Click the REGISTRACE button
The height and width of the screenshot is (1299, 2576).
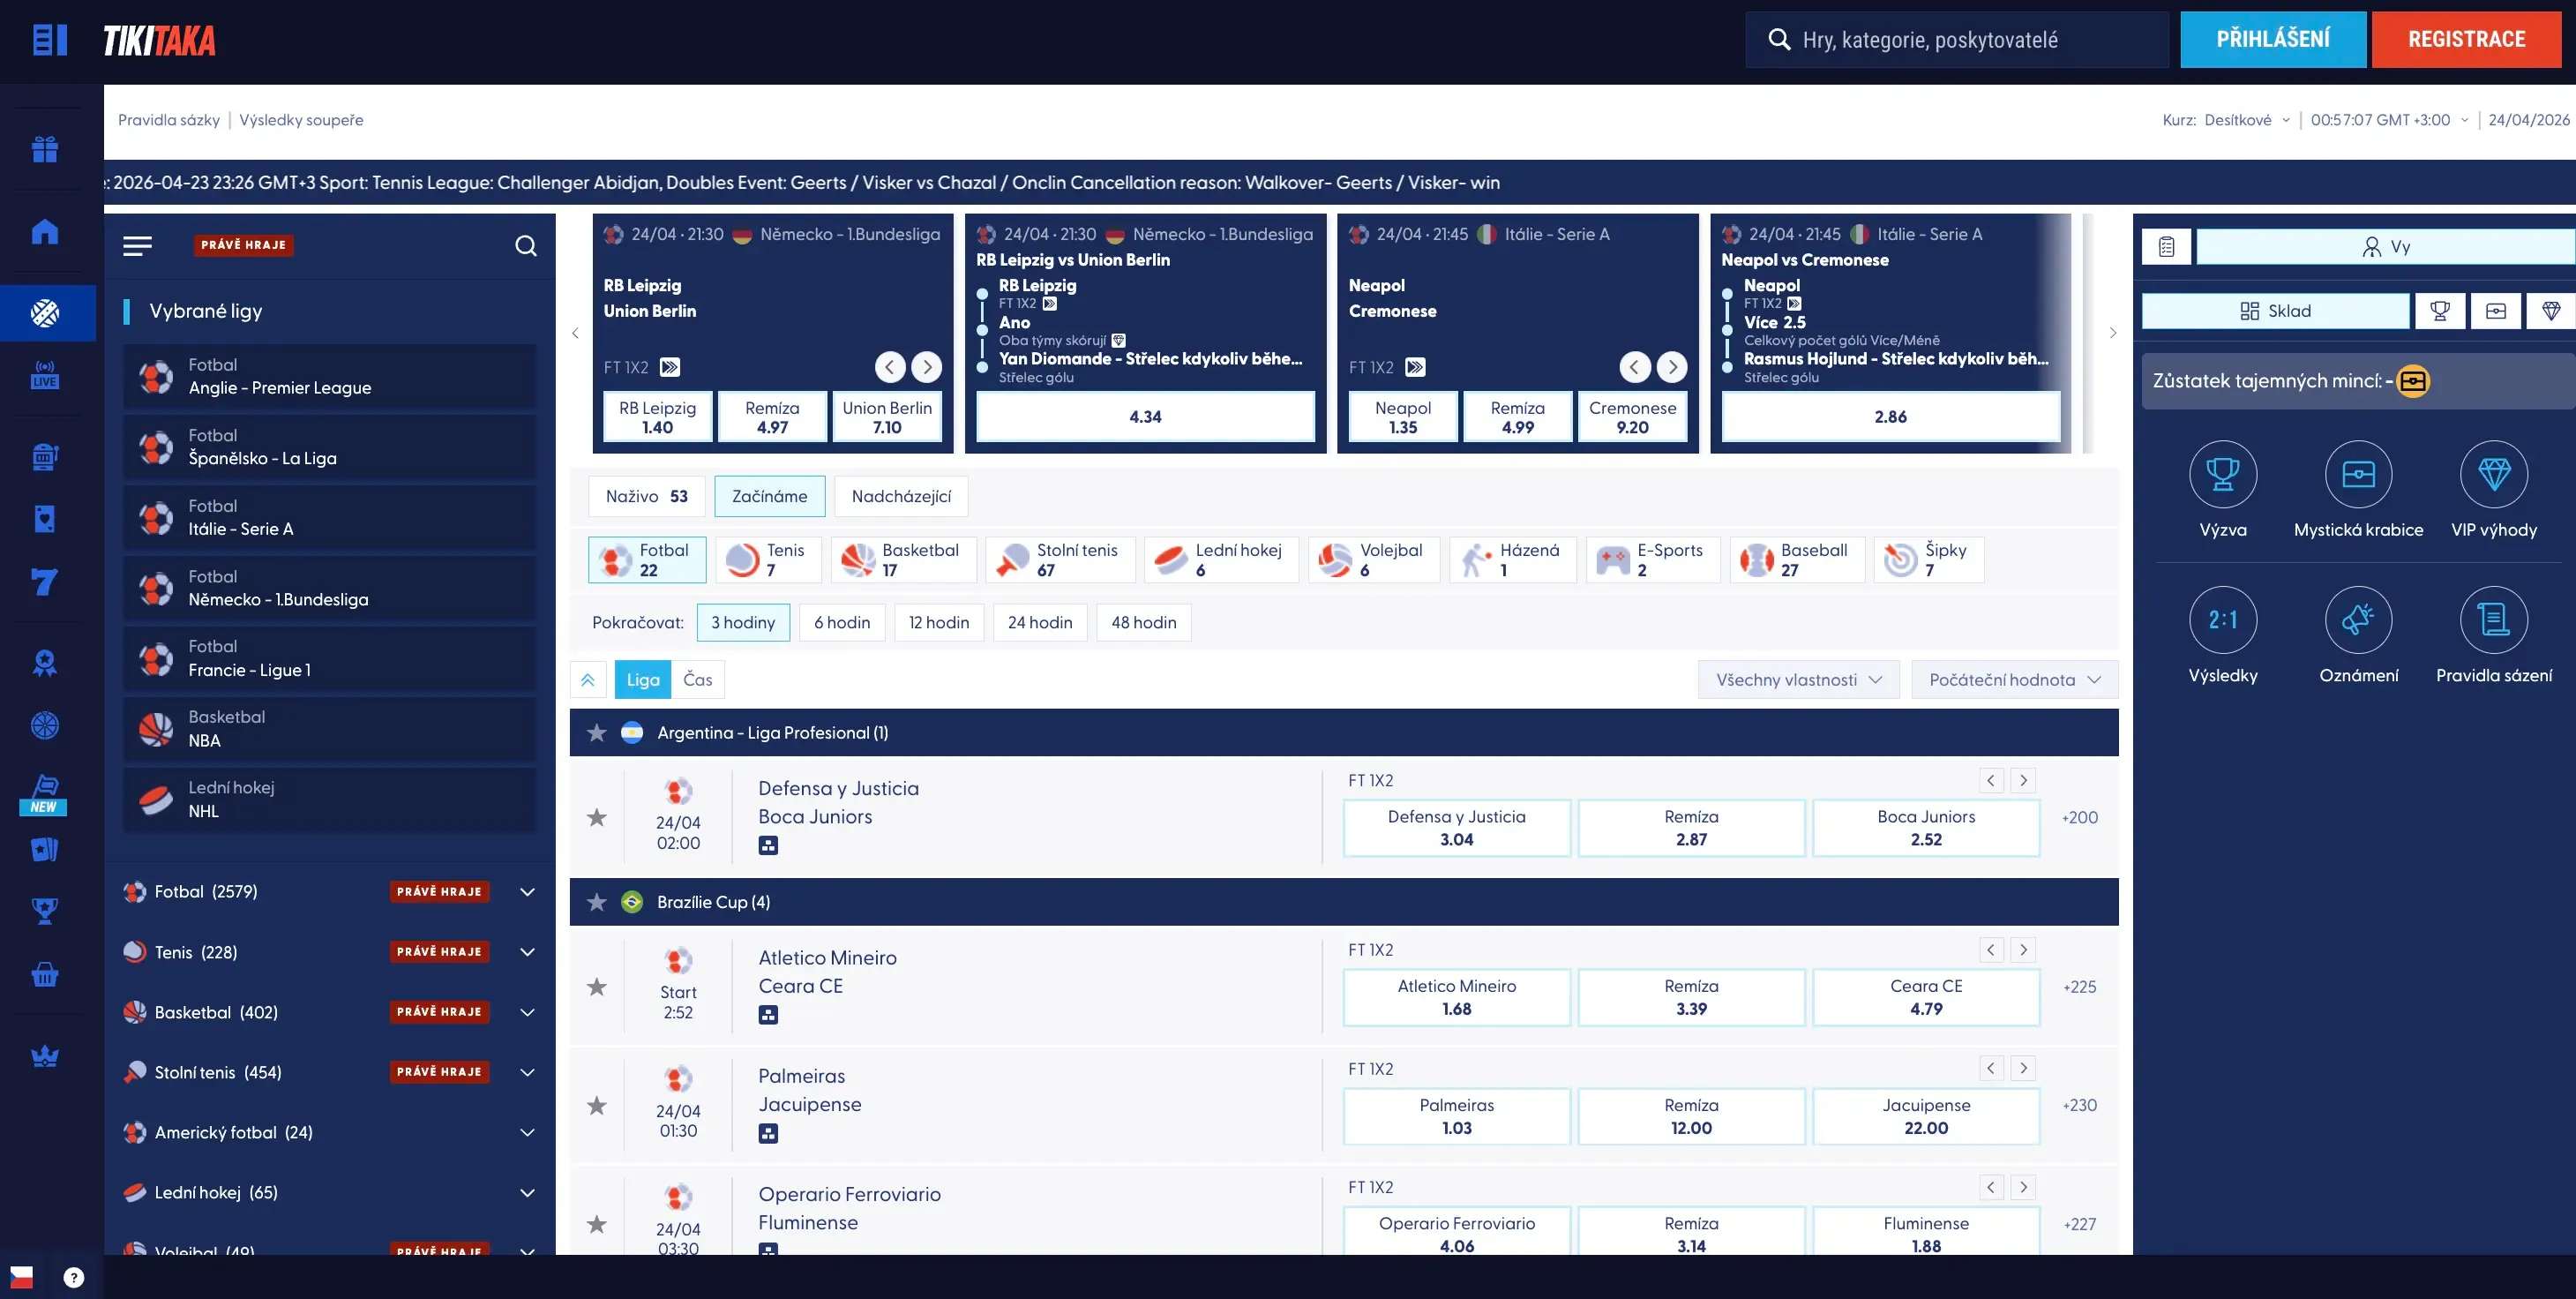2465,40
